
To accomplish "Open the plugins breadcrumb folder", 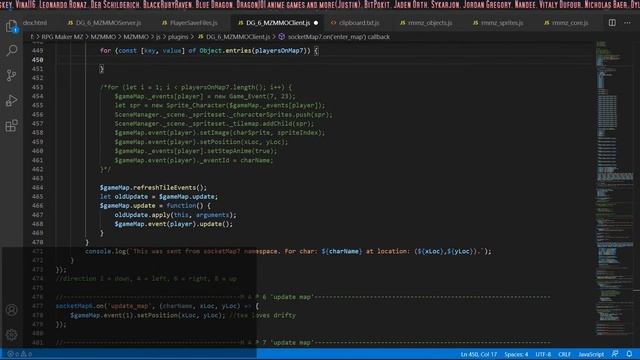I will click(178, 37).
